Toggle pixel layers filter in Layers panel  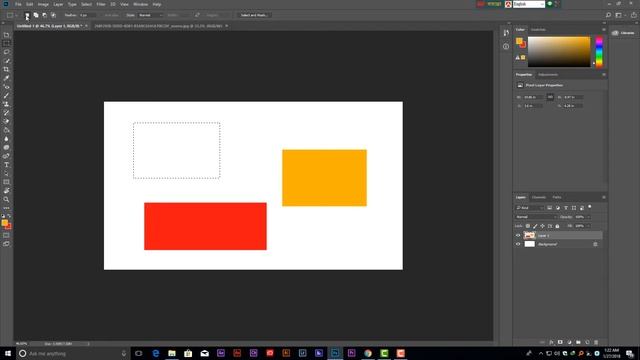click(550, 208)
